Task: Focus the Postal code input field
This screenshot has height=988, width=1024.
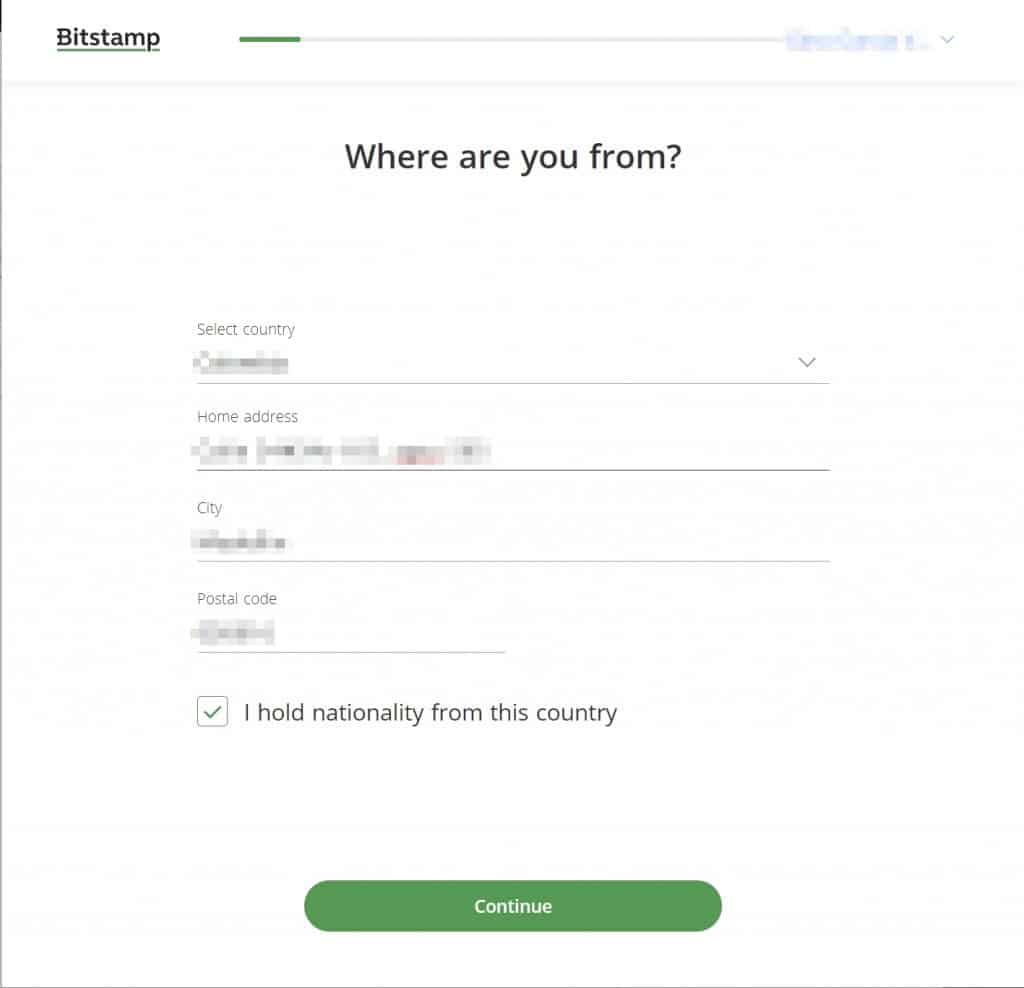Action: (350, 632)
